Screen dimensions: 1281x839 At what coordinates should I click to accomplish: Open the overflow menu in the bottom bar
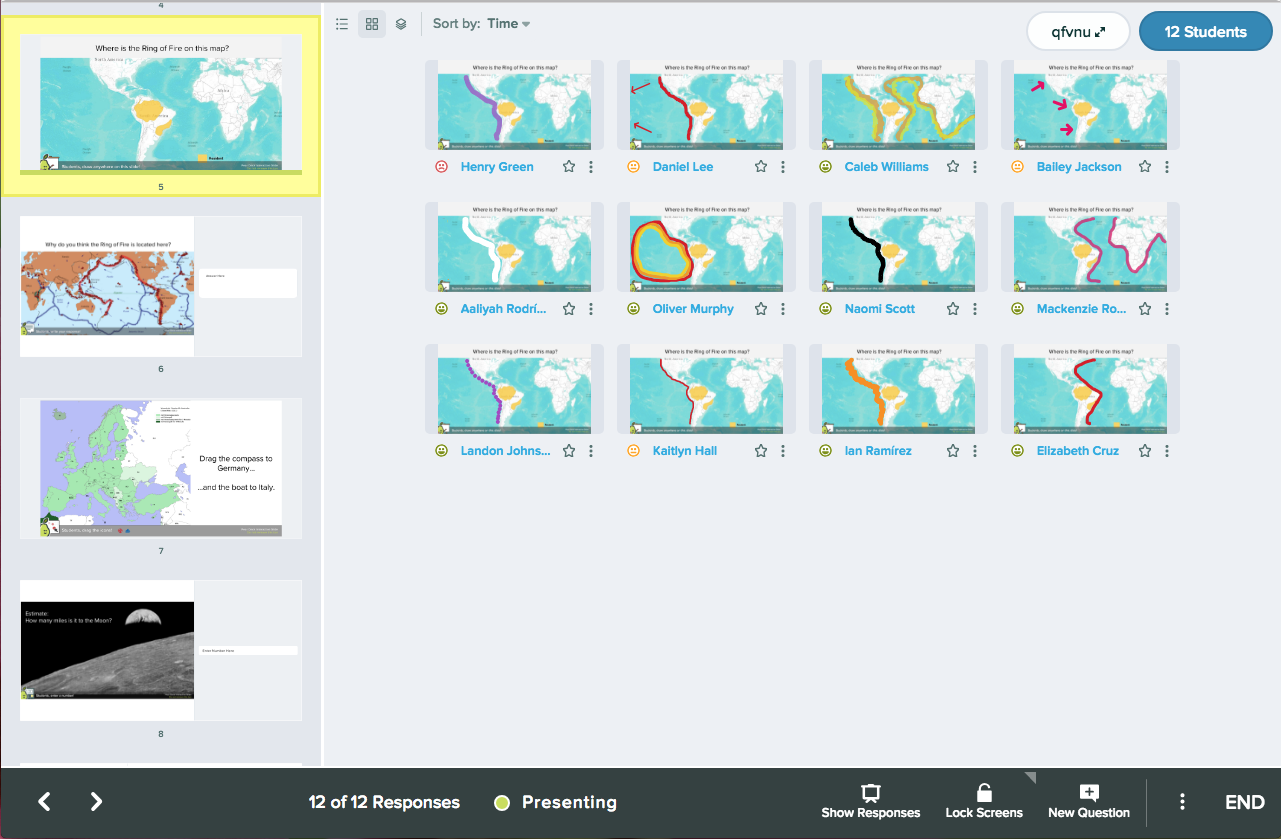1182,801
